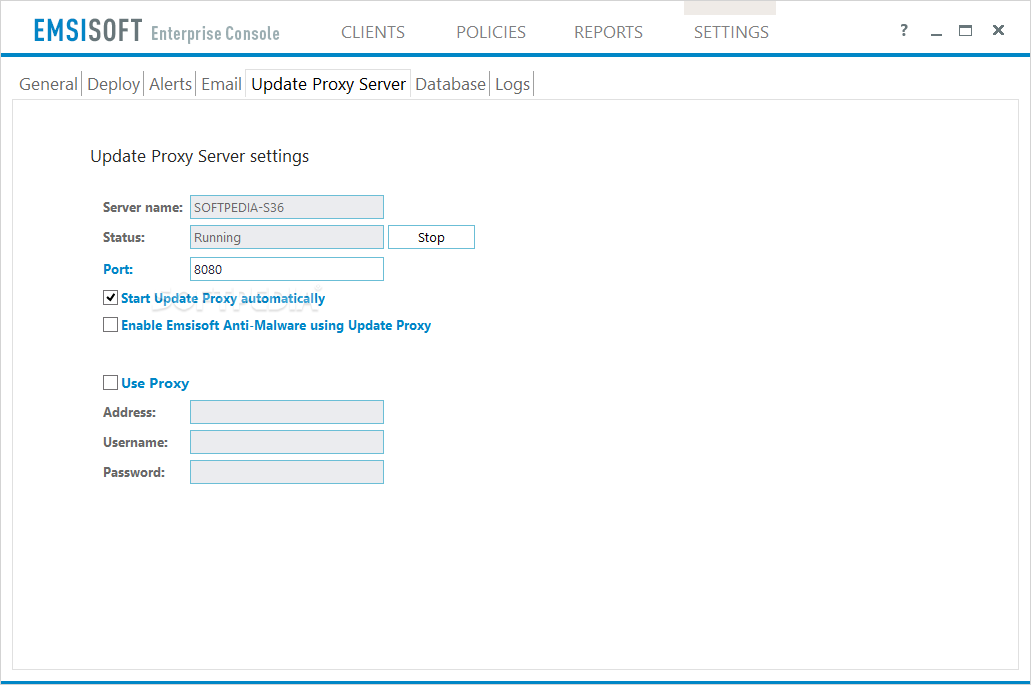
Task: Select the Update Proxy Server tab
Action: (328, 84)
